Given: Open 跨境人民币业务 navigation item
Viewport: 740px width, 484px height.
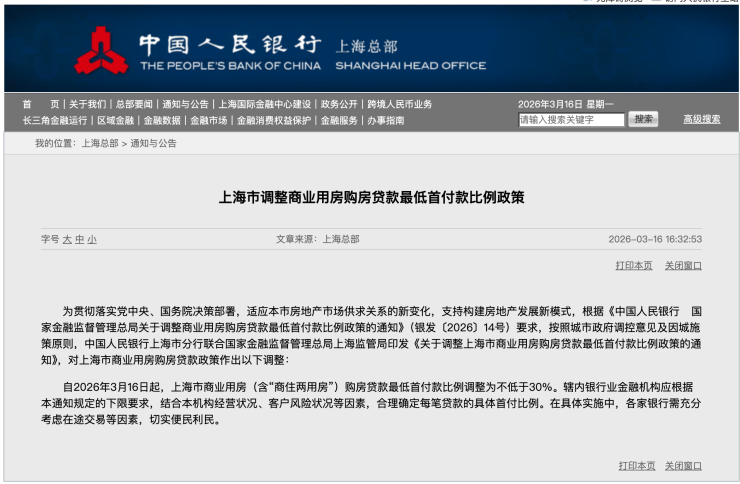Looking at the screenshot, I should point(399,104).
